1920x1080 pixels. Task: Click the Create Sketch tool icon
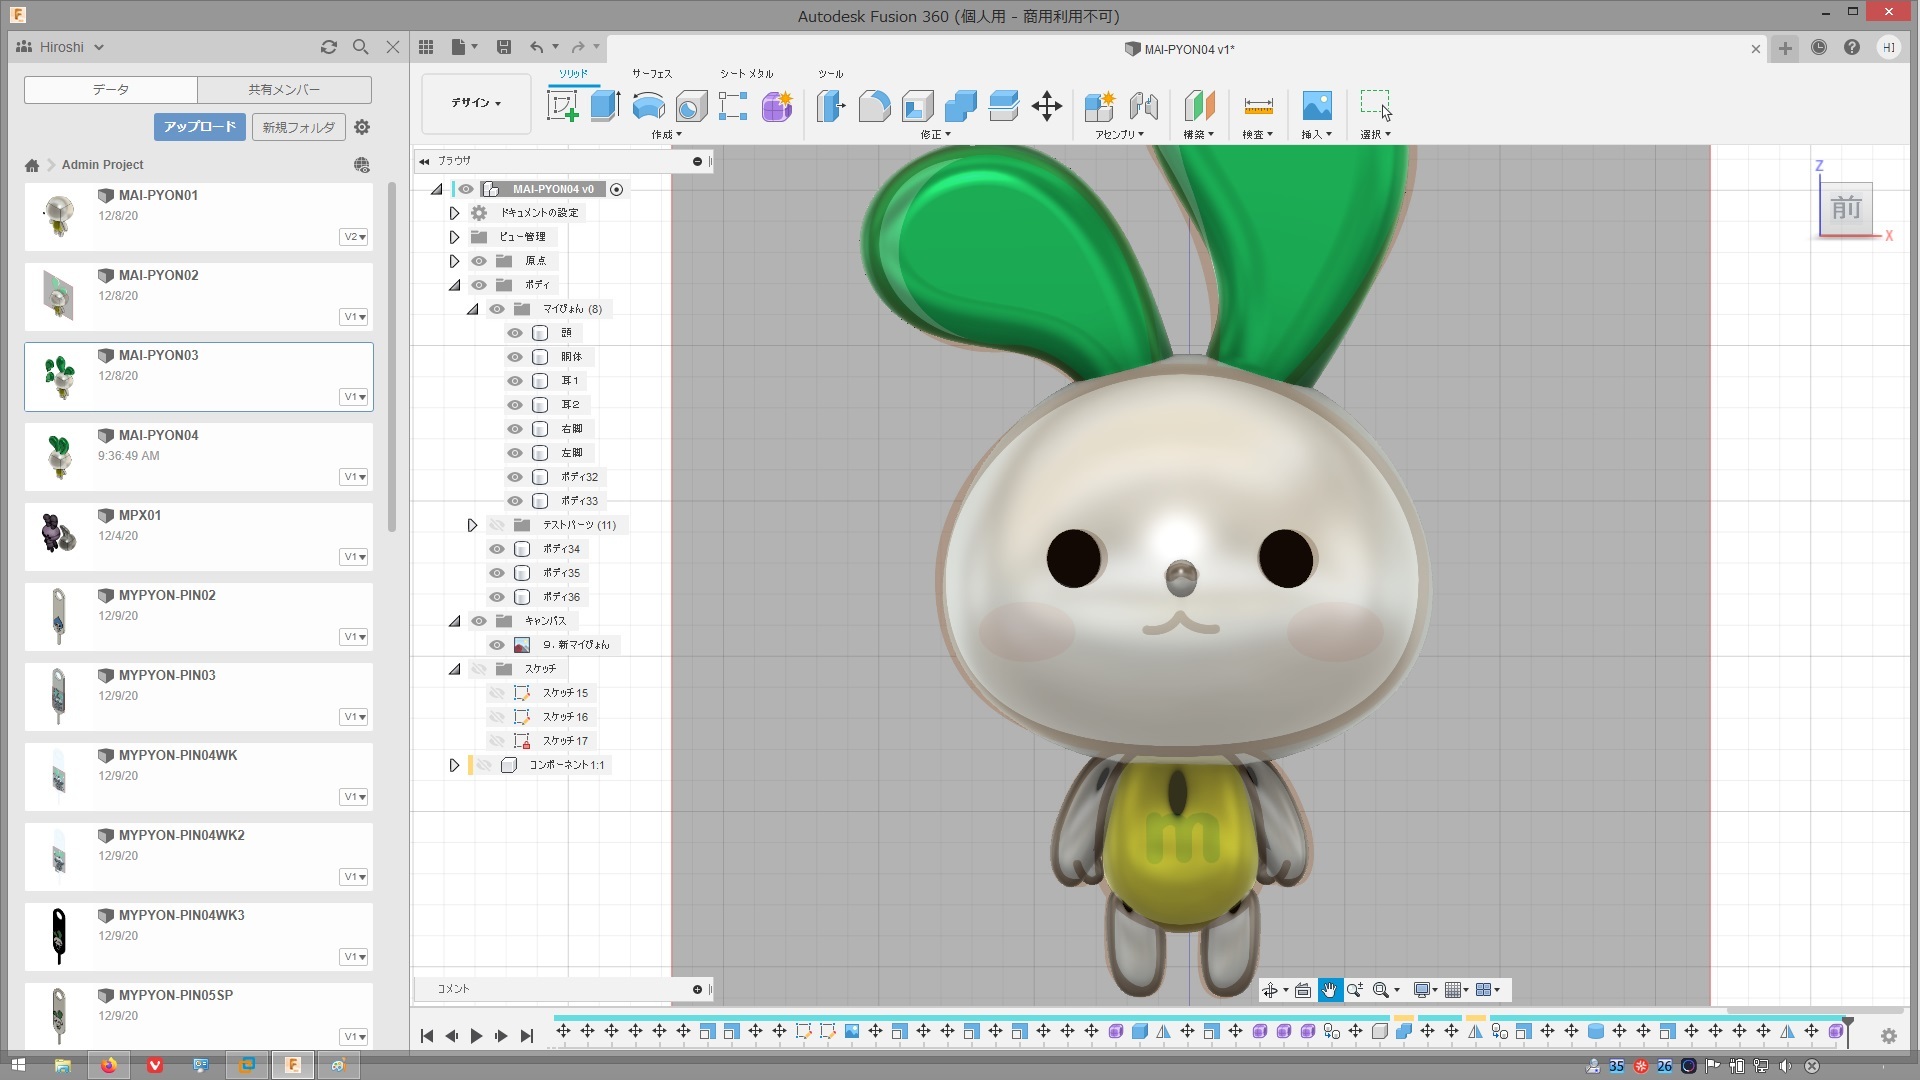563,105
